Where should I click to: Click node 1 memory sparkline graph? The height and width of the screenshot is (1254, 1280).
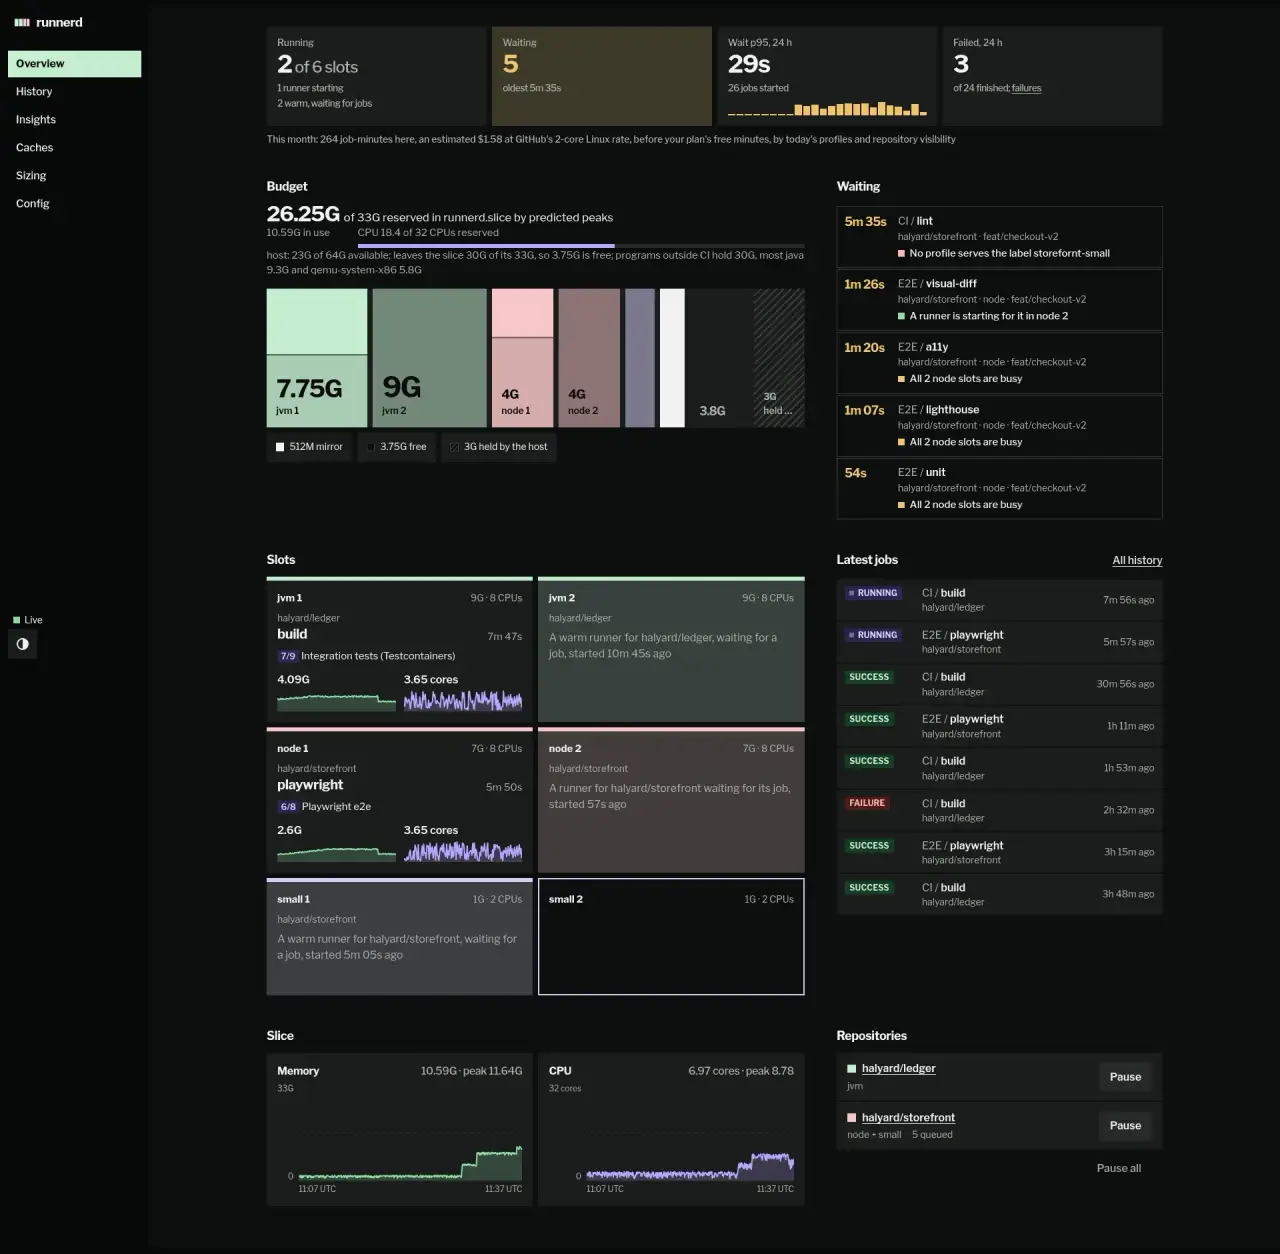tap(336, 852)
